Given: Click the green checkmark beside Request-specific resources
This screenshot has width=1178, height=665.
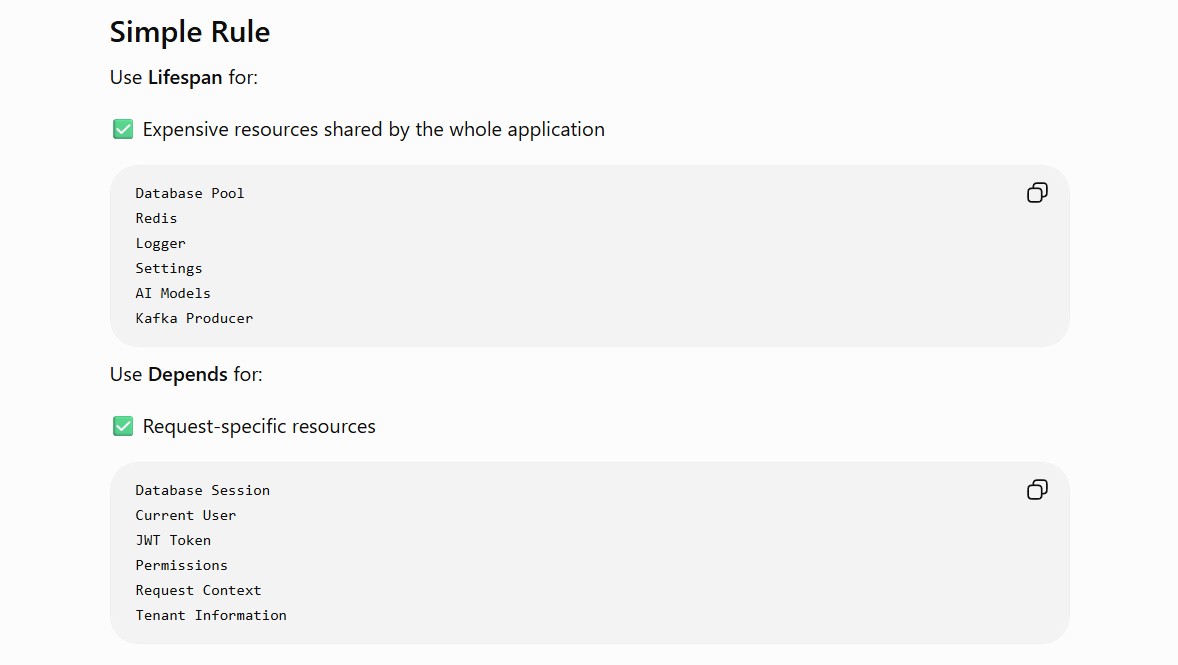Looking at the screenshot, I should (123, 426).
